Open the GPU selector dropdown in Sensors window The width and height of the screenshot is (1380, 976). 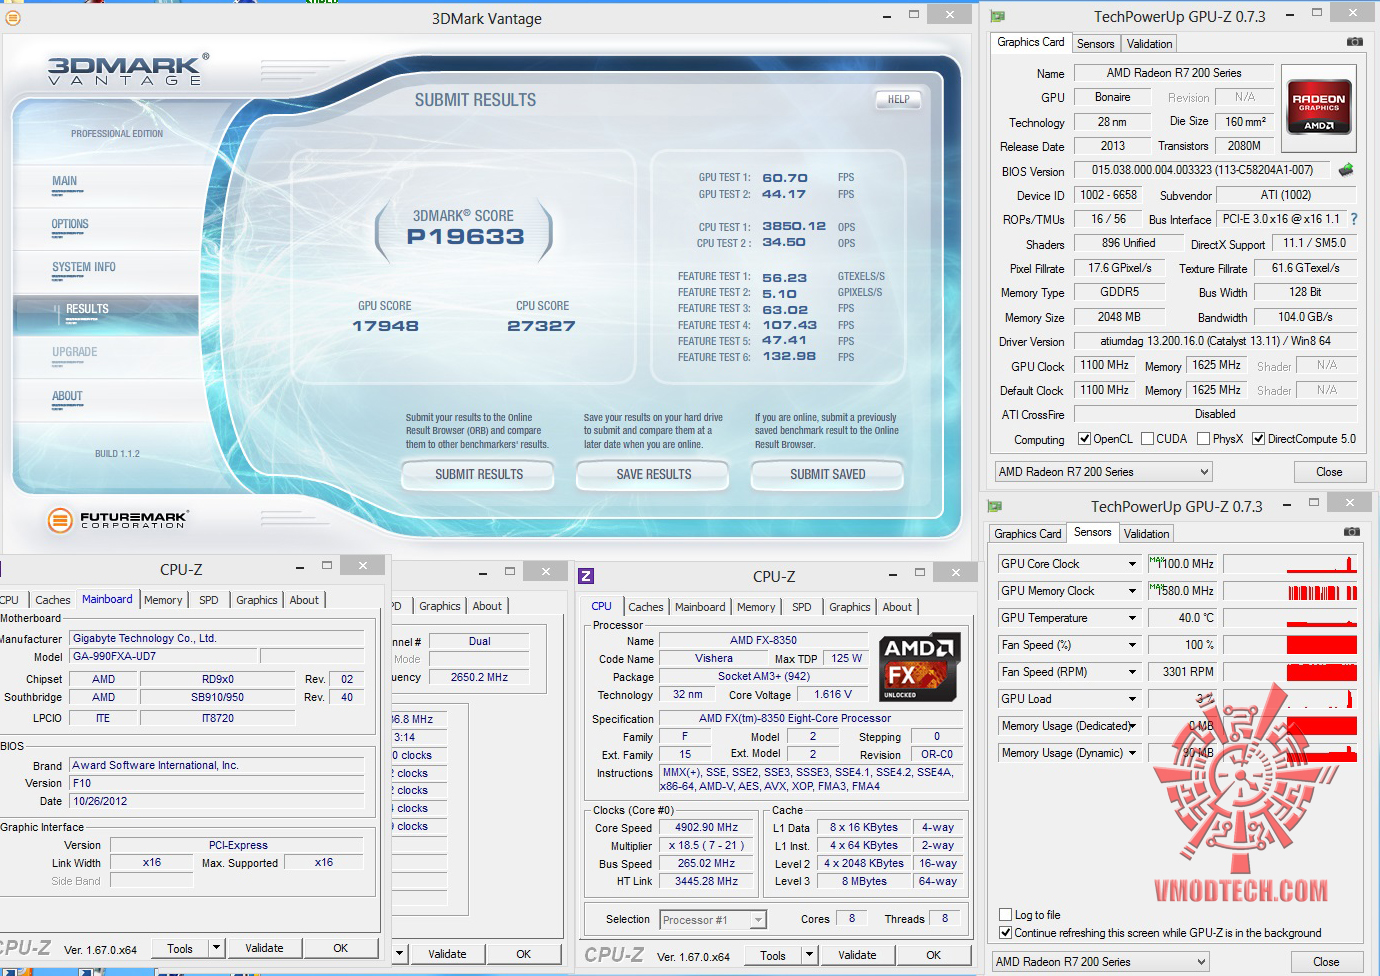click(1100, 962)
